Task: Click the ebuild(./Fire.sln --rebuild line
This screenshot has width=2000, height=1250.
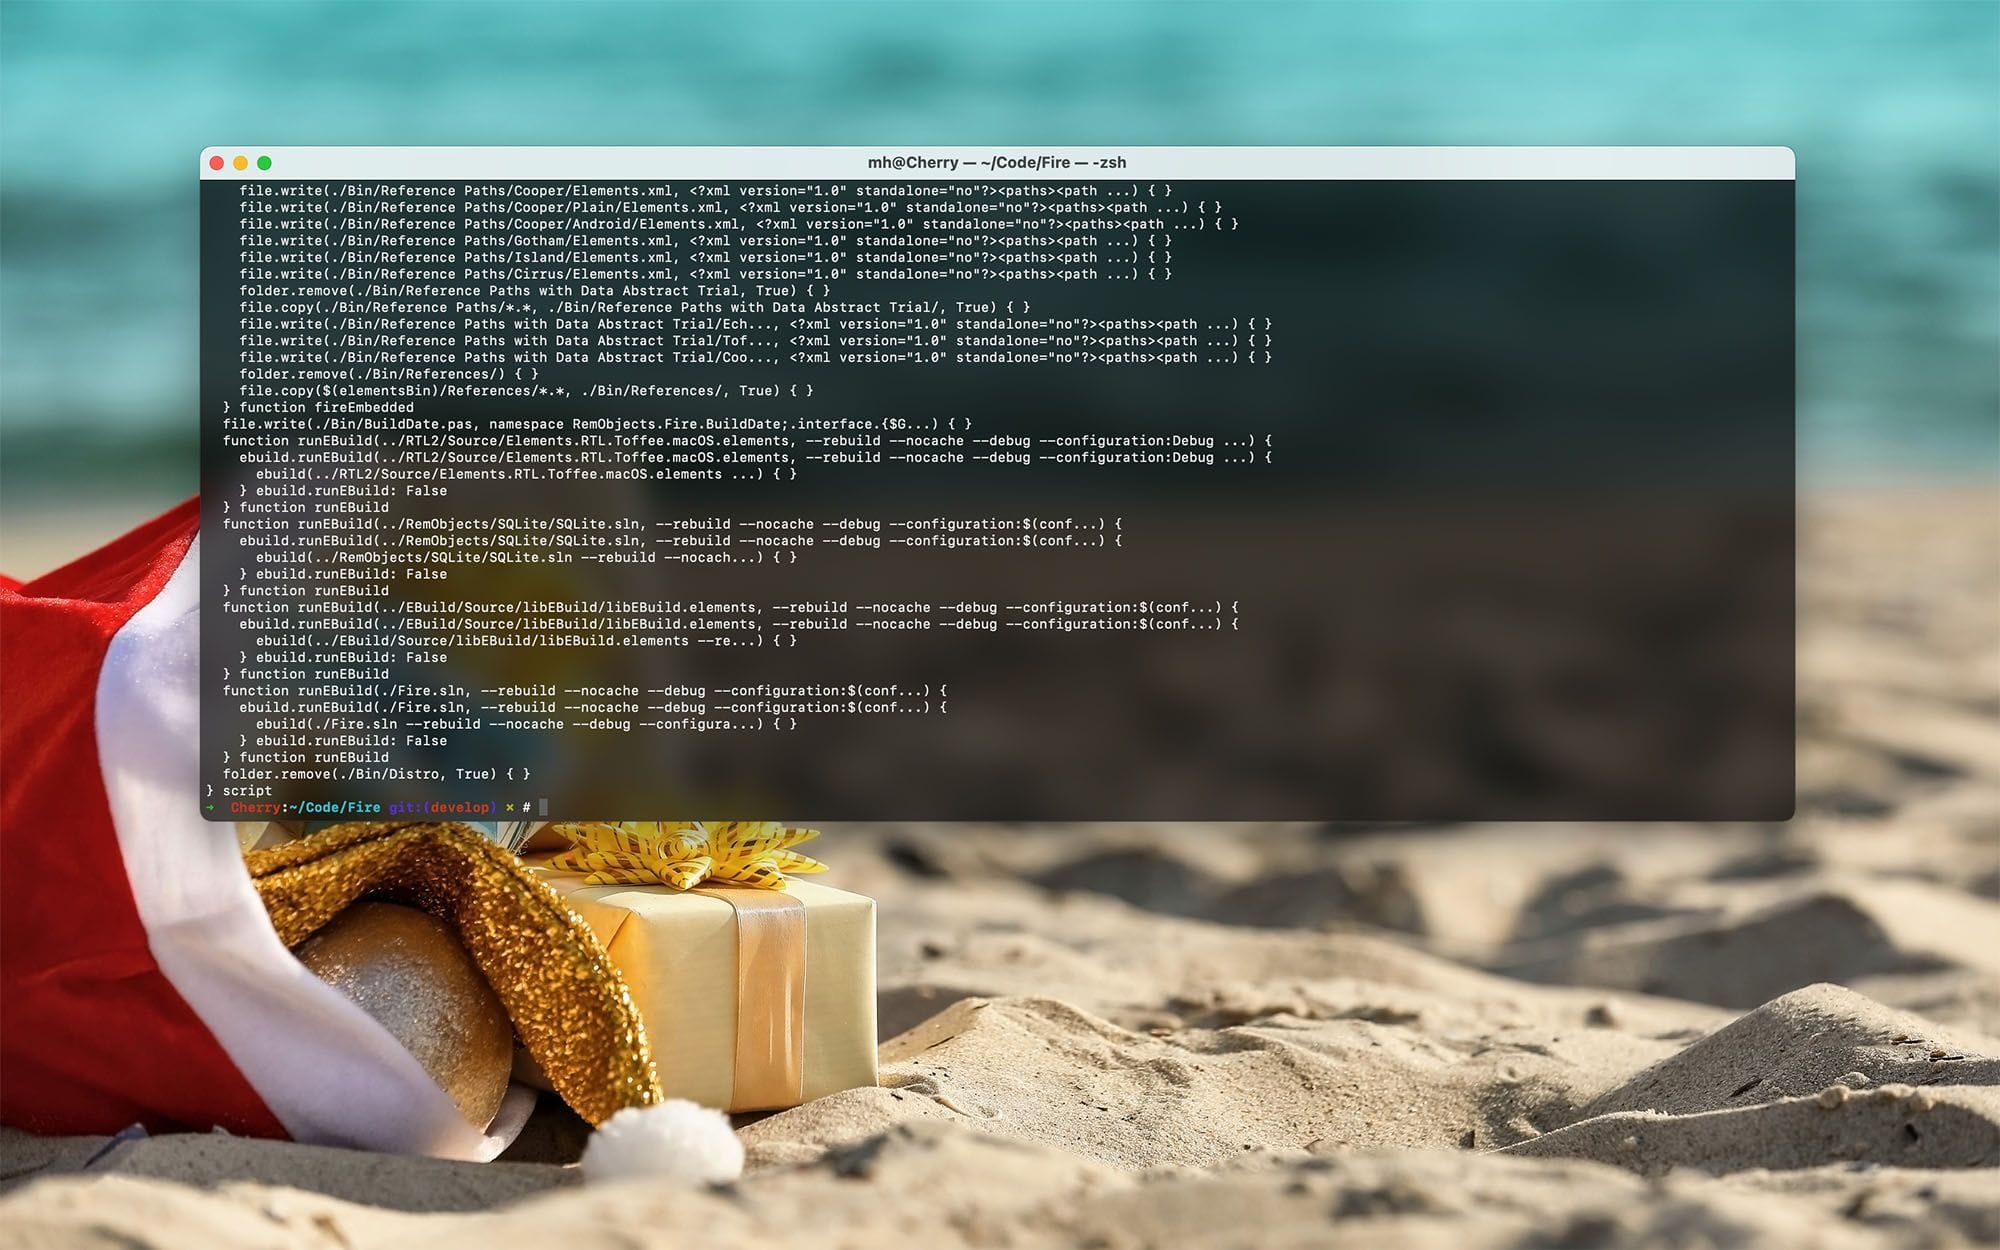Action: point(526,724)
